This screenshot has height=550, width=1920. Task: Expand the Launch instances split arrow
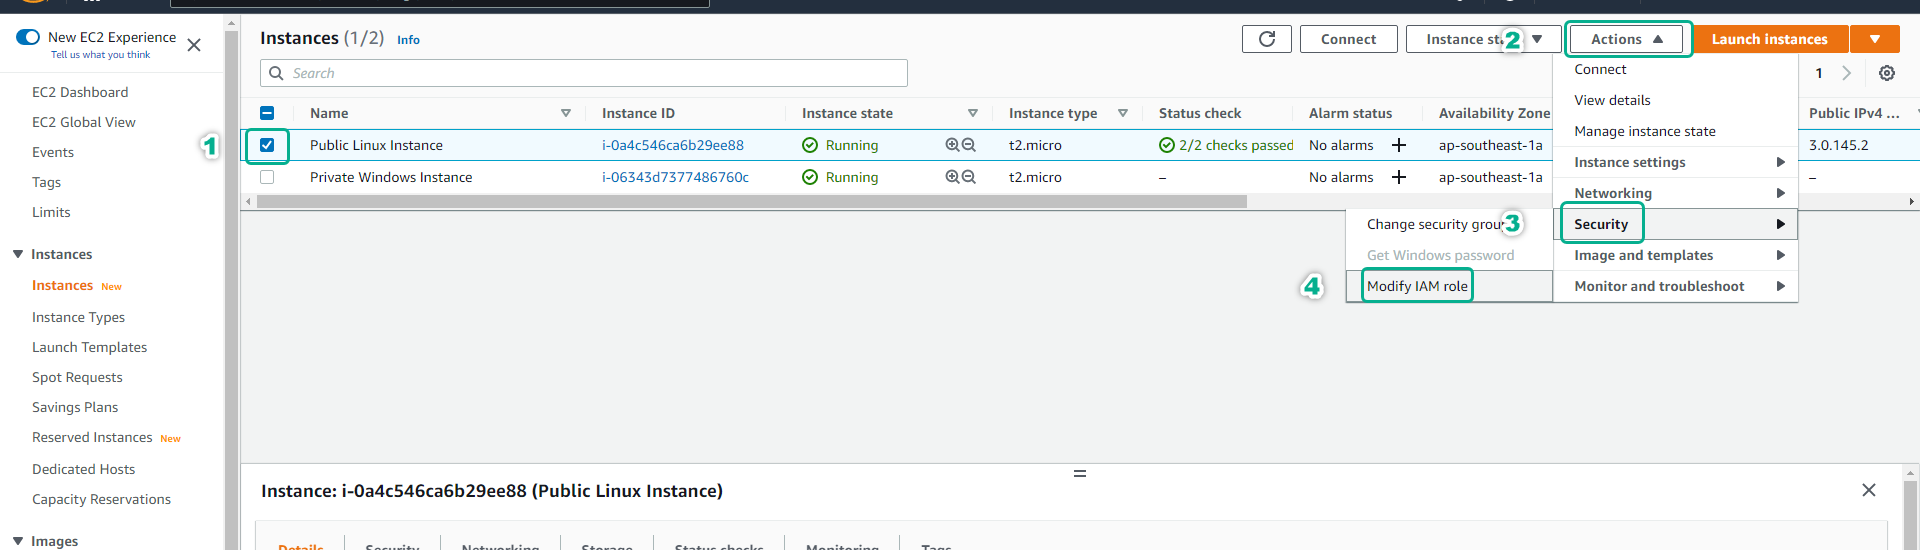pos(1874,39)
